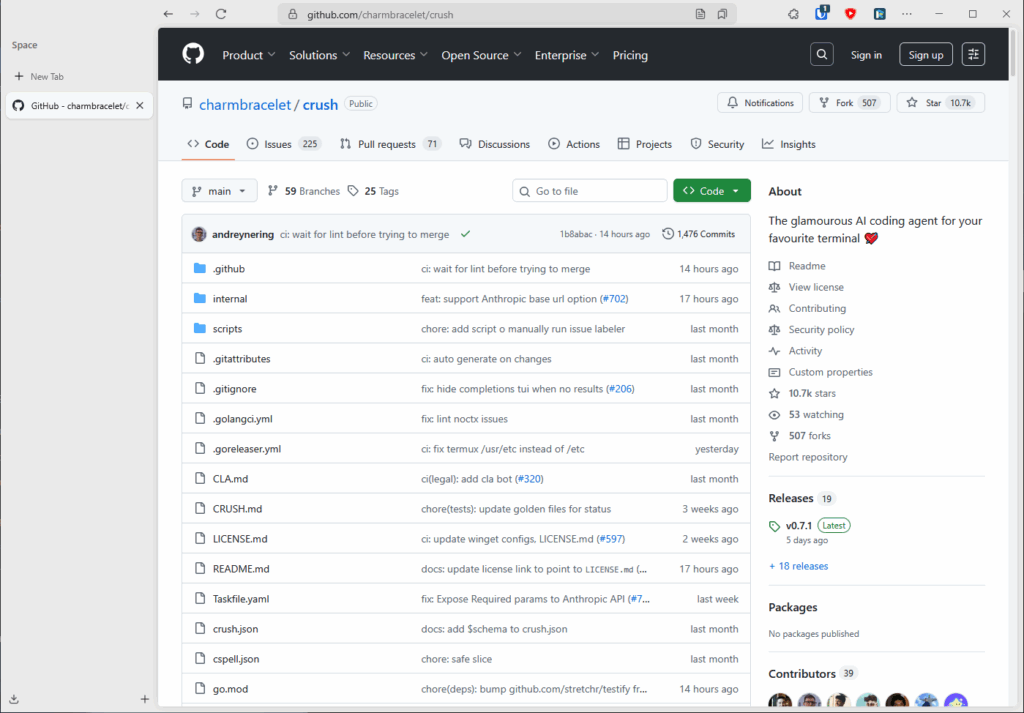Click the Bitwarden shield extension icon
Image resolution: width=1024 pixels, height=713 pixels.
822,12
